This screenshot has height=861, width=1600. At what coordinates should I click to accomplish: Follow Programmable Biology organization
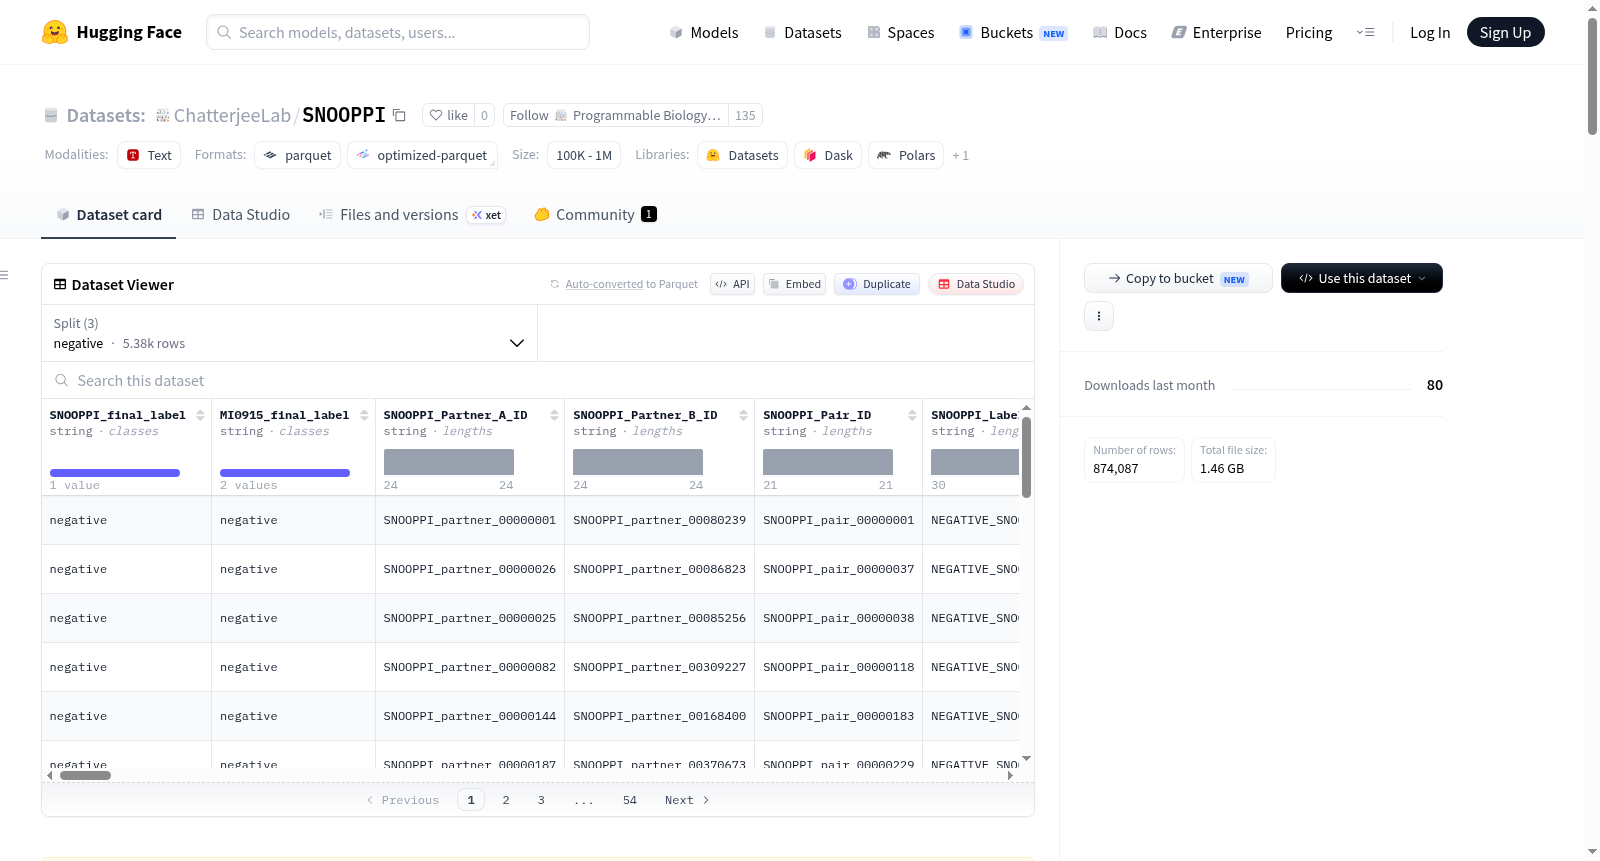(616, 115)
